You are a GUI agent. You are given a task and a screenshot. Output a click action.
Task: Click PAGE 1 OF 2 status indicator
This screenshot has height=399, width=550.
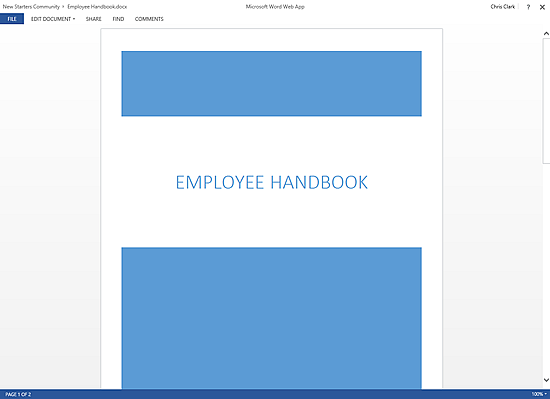pos(18,394)
